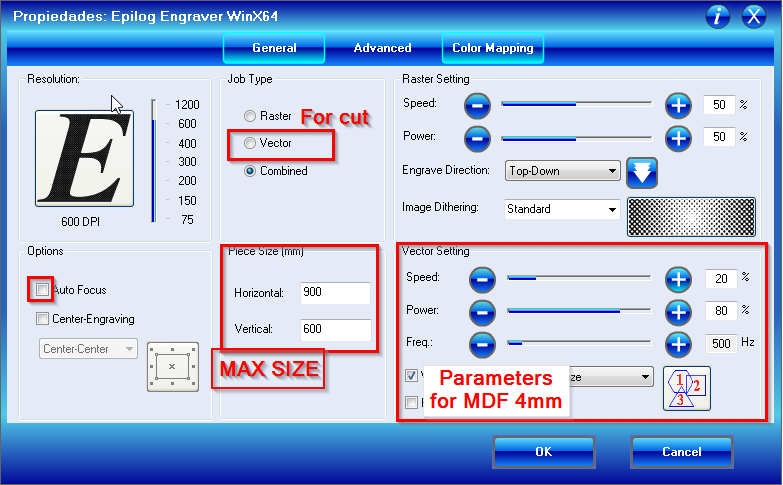The width and height of the screenshot is (783, 485).
Task: Uncheck the checked vector sorting checkbox
Action: [x=411, y=375]
